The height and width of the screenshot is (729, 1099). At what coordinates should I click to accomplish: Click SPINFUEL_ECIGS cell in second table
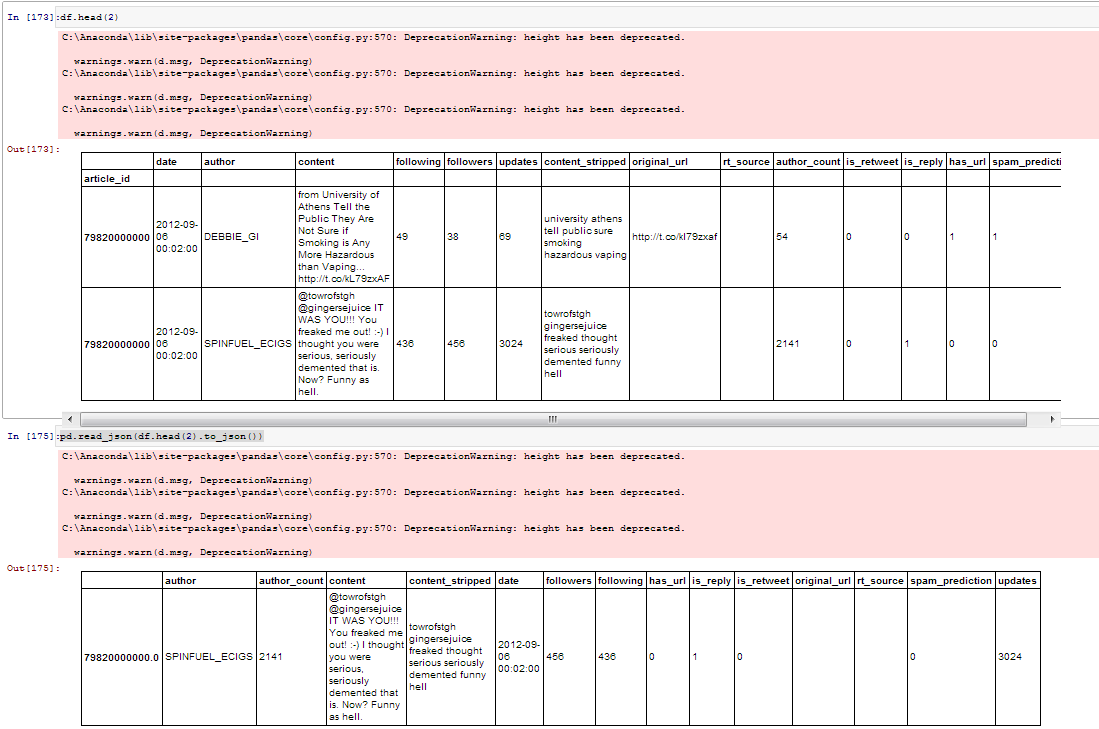pos(210,658)
